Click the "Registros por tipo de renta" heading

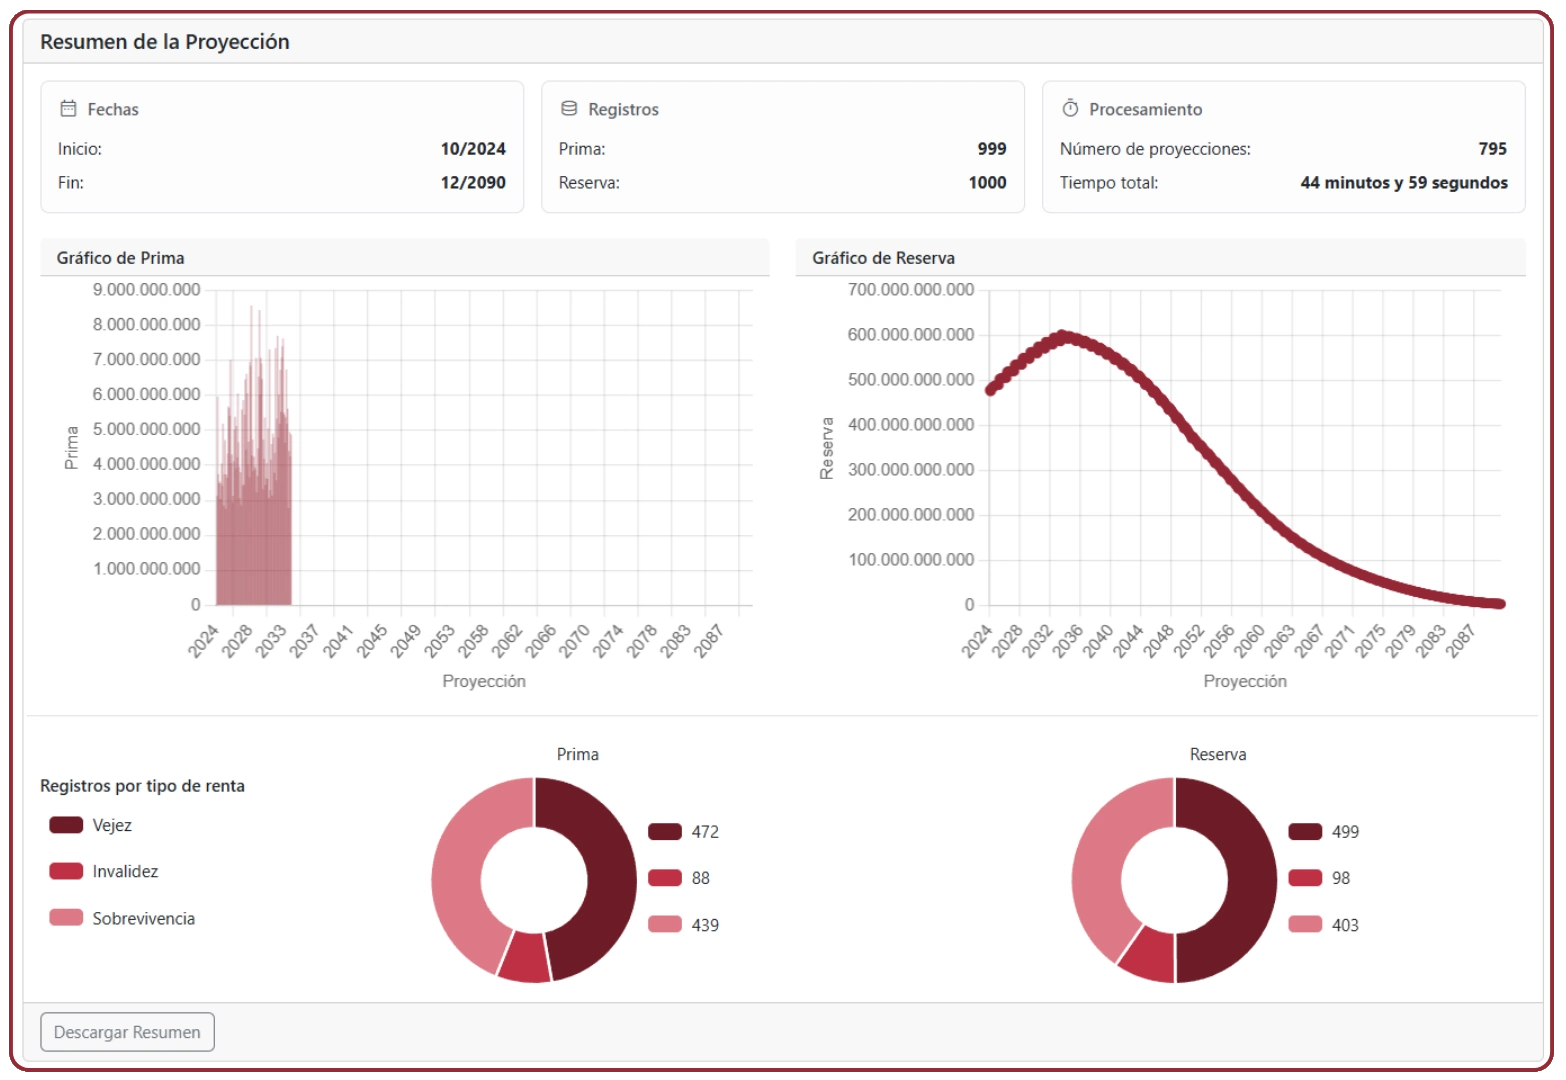coord(142,786)
